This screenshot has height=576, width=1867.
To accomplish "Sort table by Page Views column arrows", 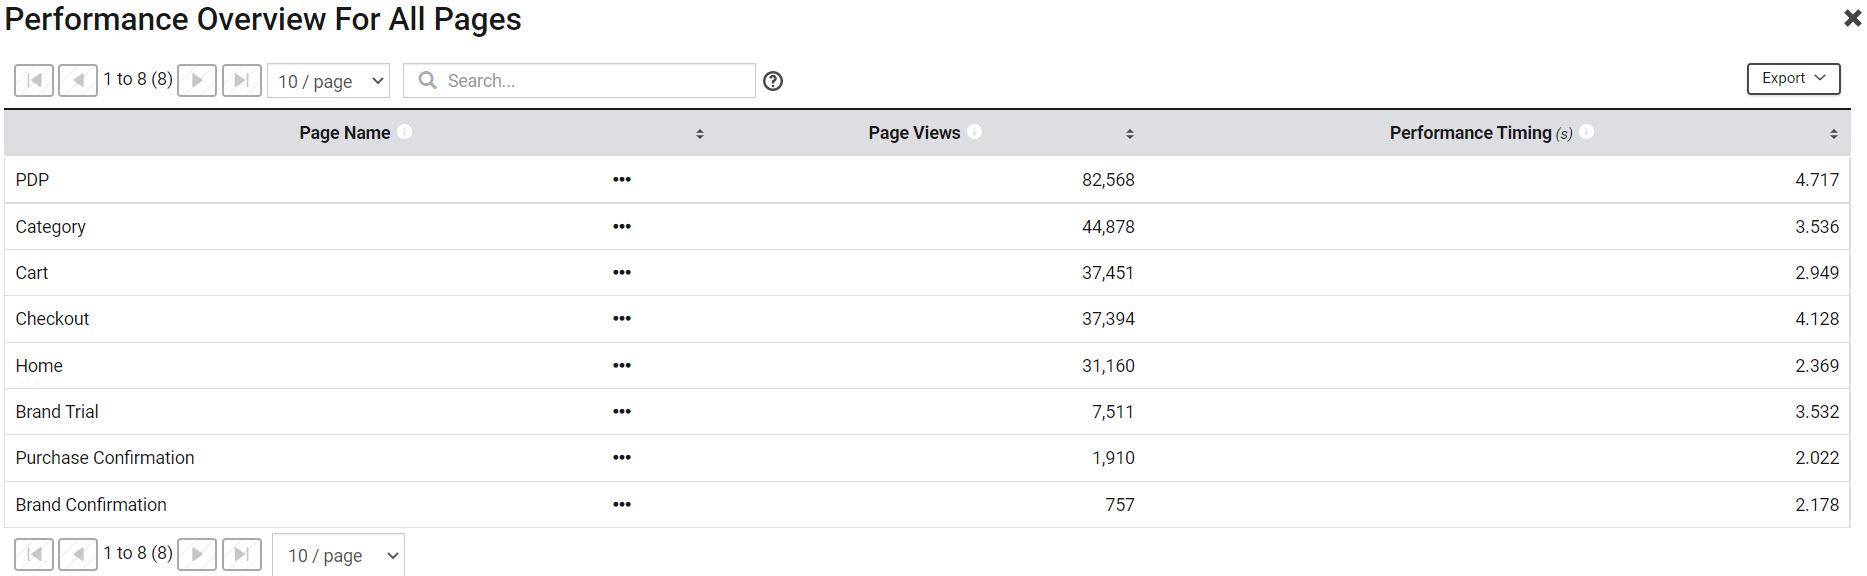I will point(1130,134).
